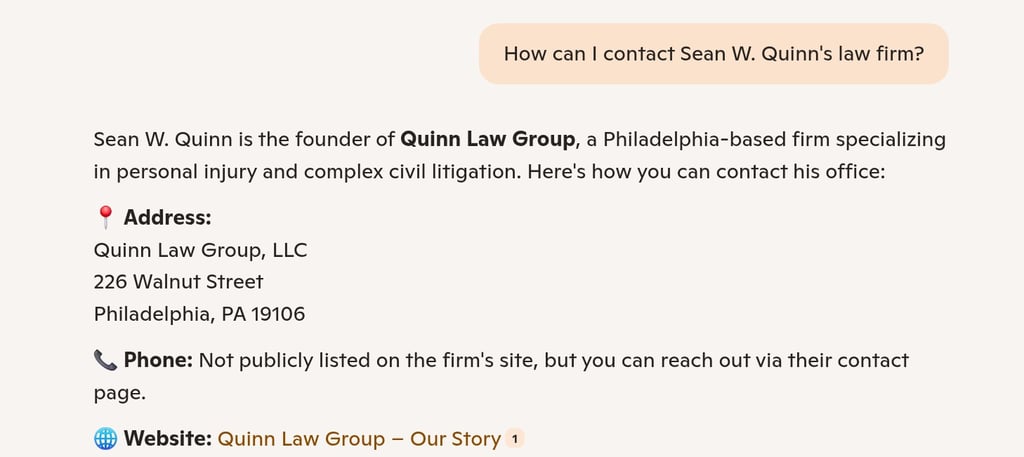This screenshot has height=457, width=1024.
Task: Click the globe icon beside Website
Action: (105, 439)
